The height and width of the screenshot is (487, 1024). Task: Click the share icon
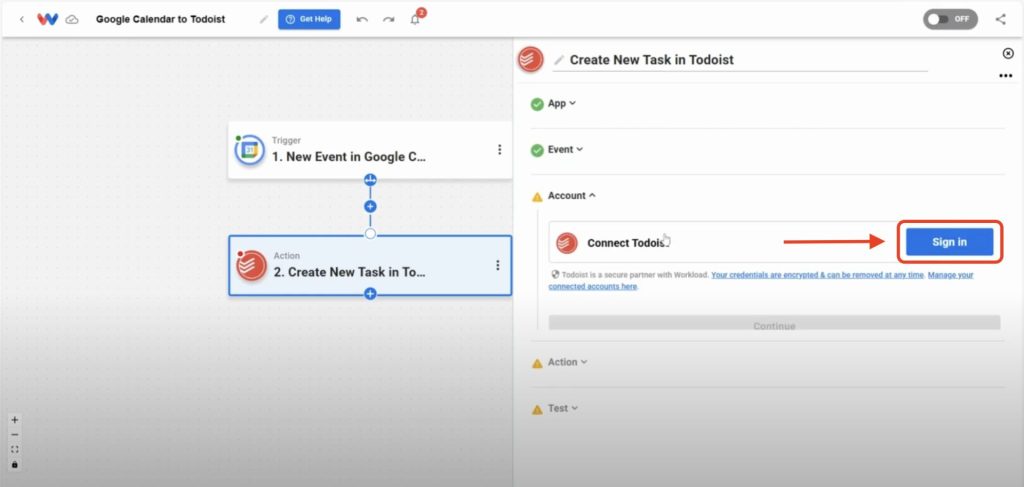[x=1000, y=19]
